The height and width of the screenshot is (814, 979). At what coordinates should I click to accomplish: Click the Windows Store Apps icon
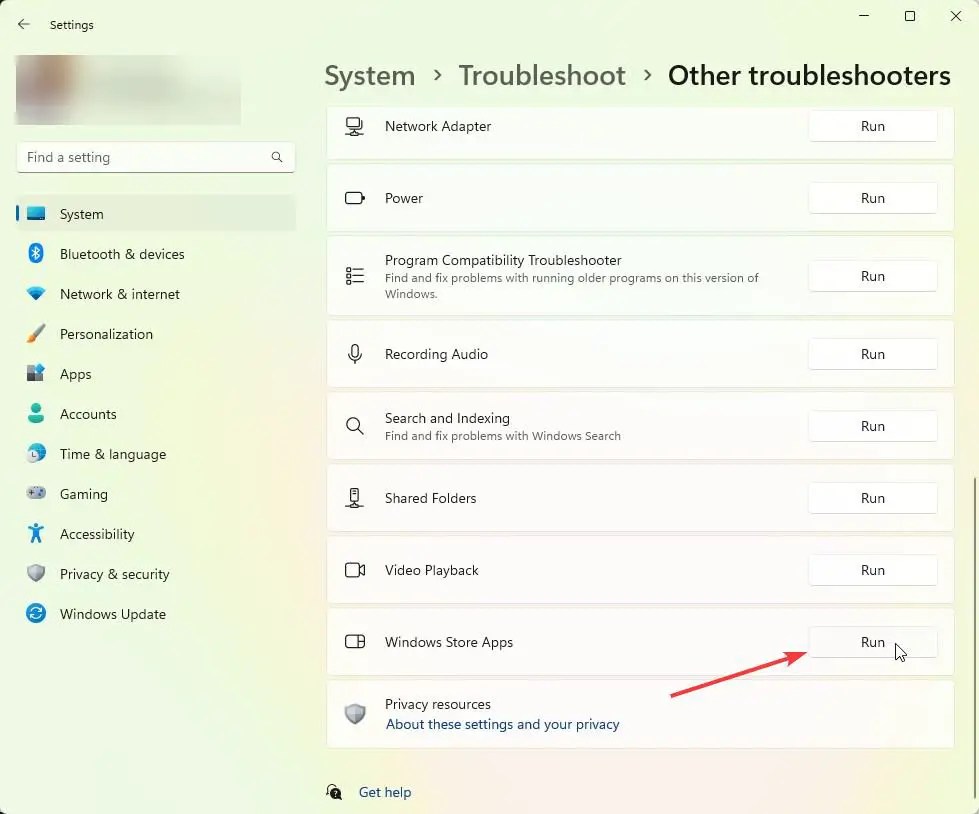355,642
